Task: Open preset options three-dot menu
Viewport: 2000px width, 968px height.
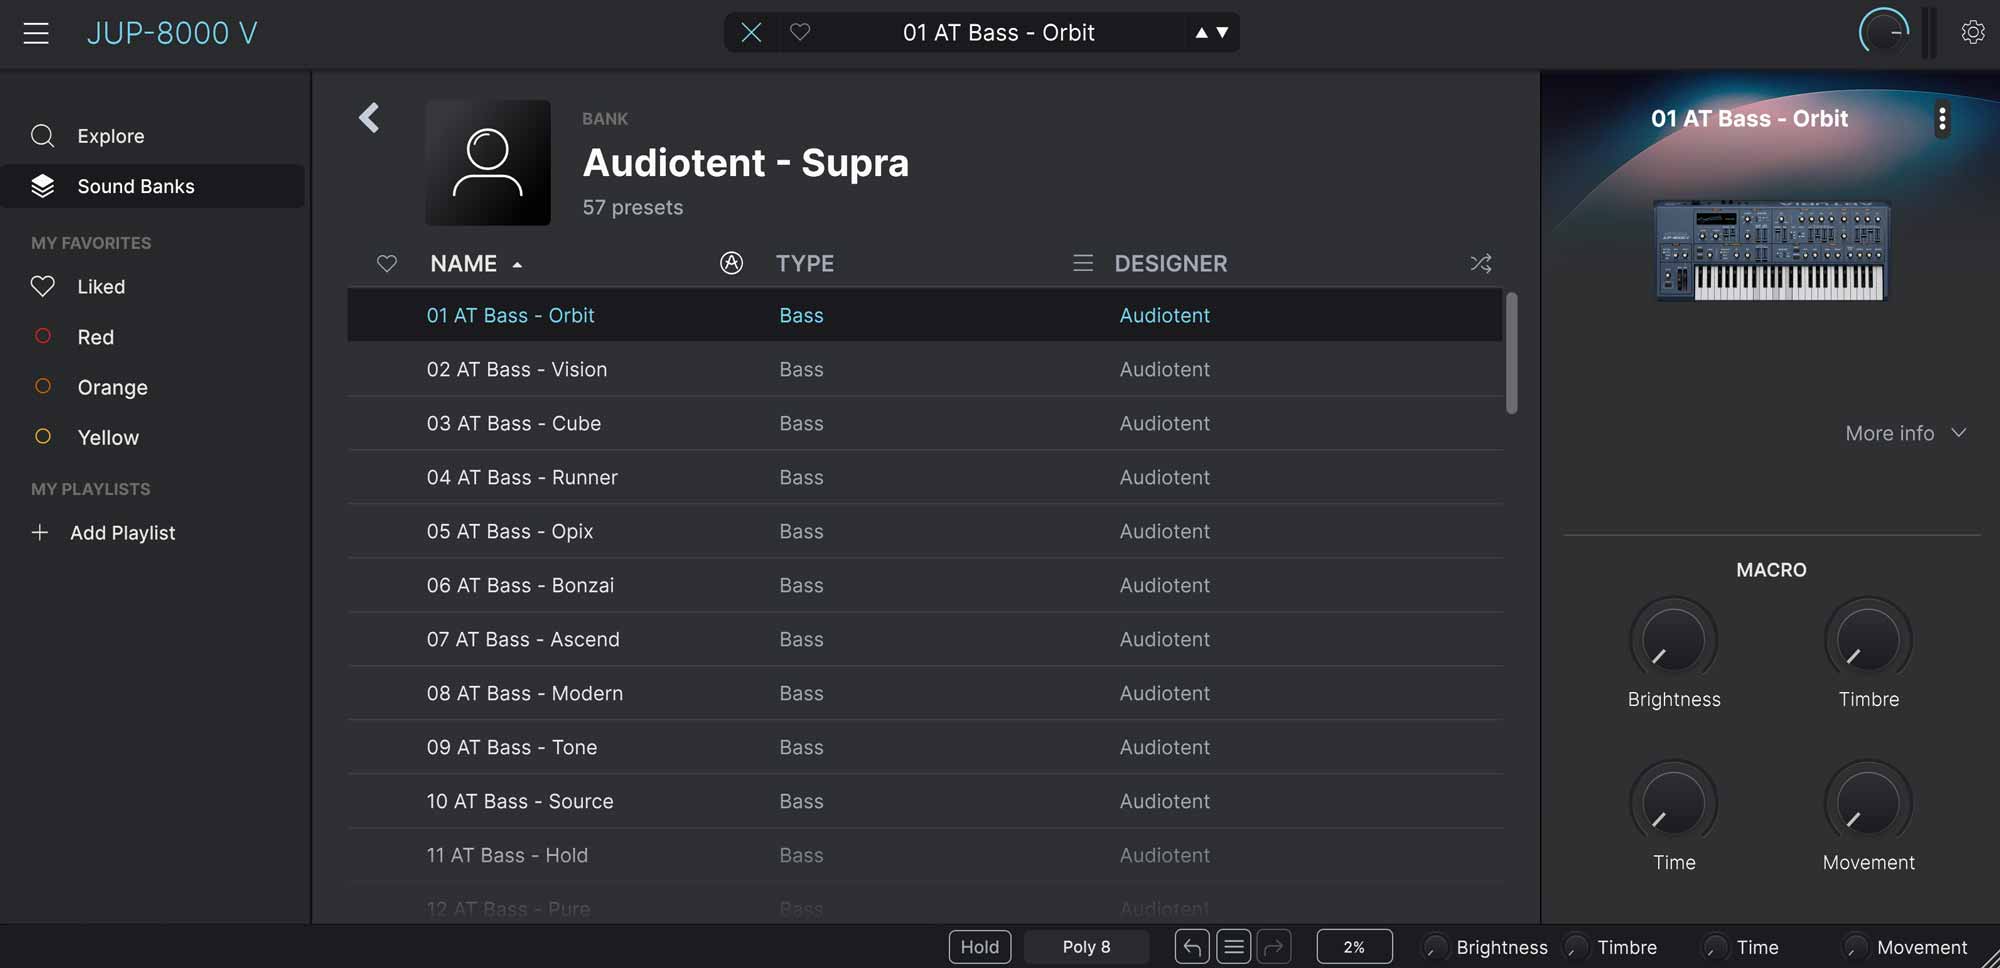Action: pos(1942,119)
